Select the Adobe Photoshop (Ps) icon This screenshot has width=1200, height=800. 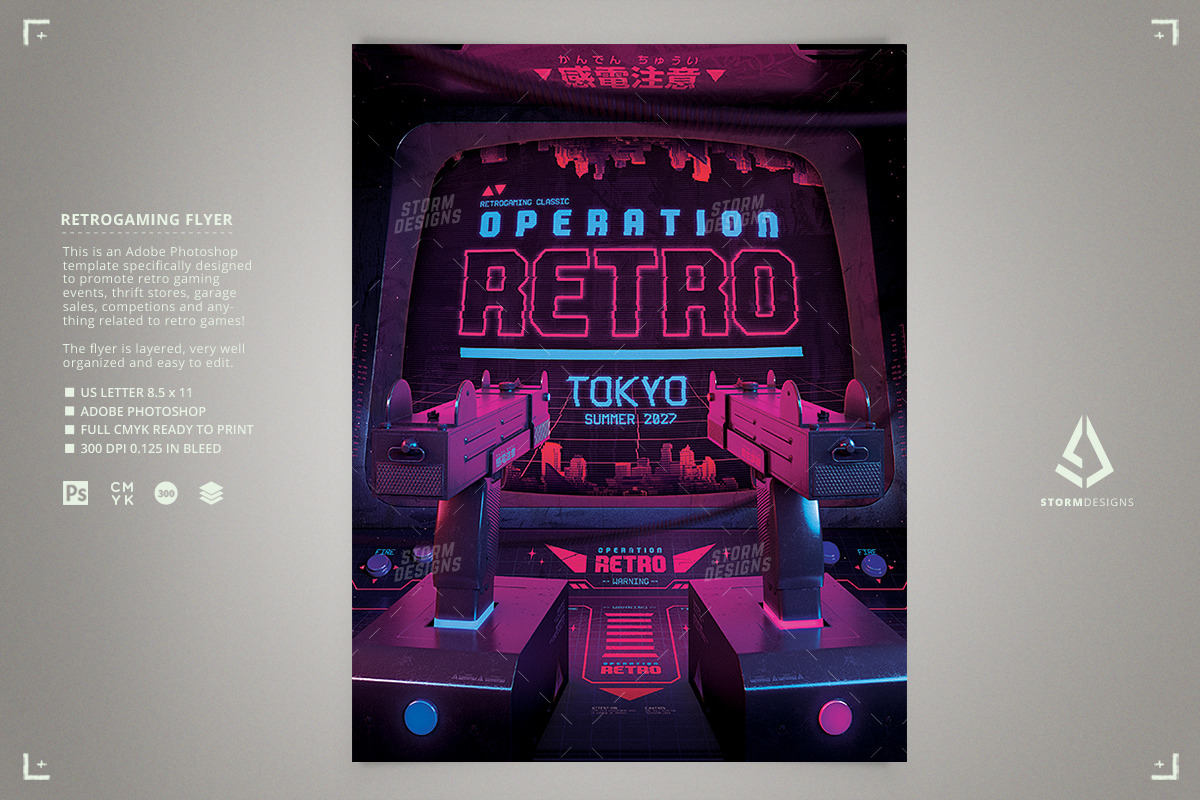click(x=75, y=492)
